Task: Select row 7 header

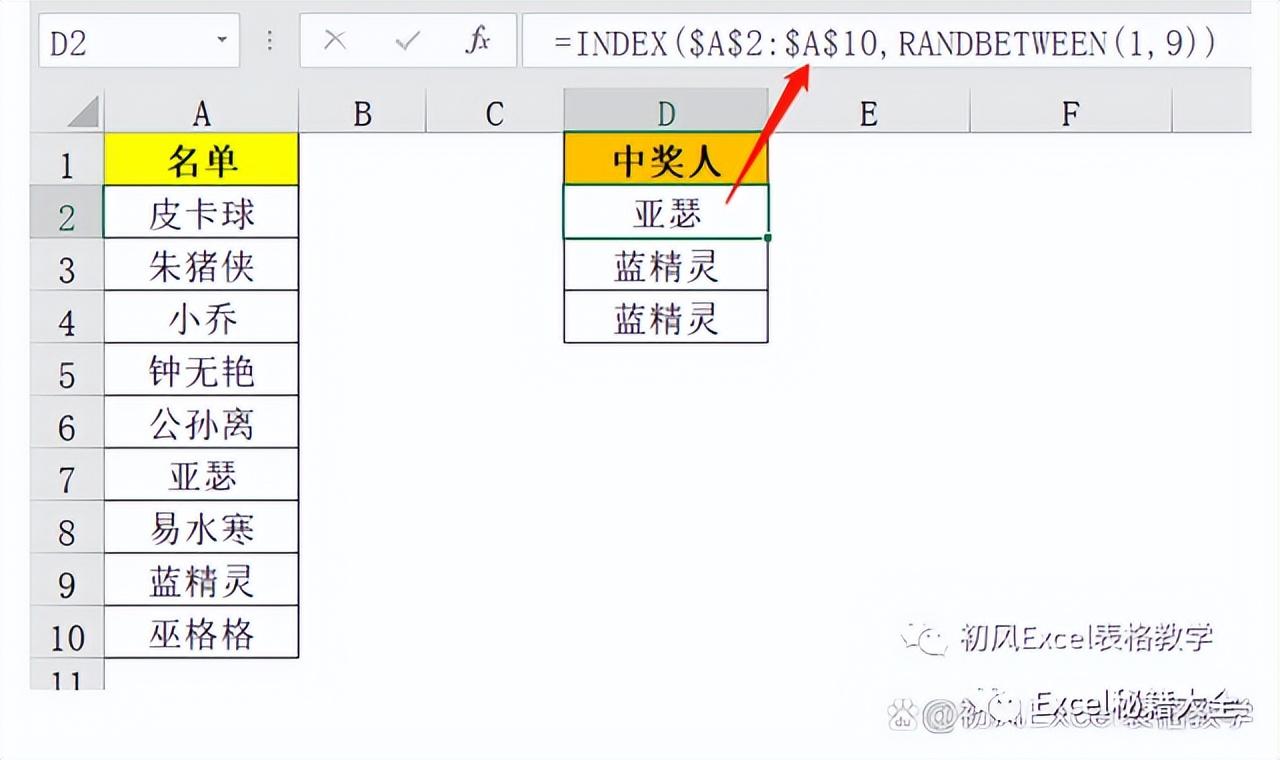Action: coord(66,477)
